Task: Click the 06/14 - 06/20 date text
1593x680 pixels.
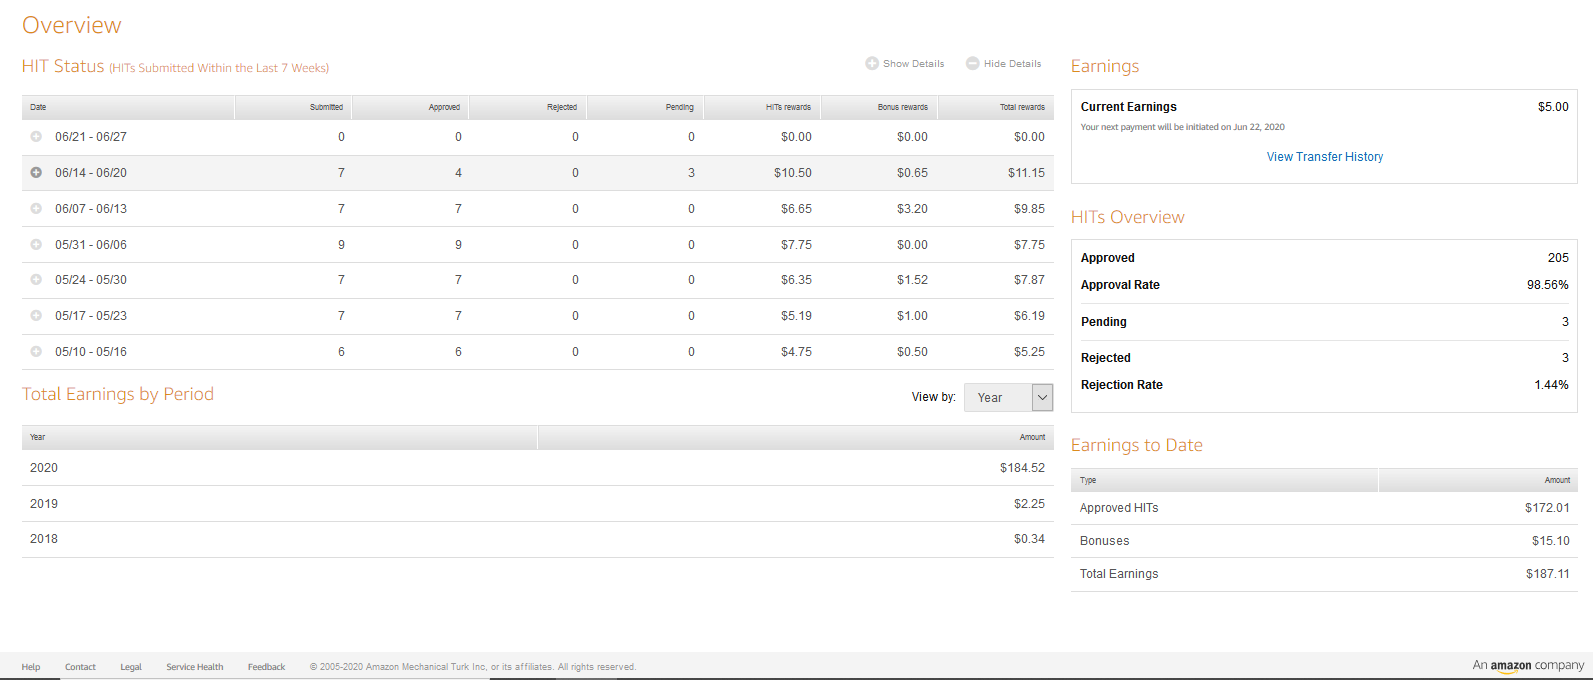Action: point(91,173)
